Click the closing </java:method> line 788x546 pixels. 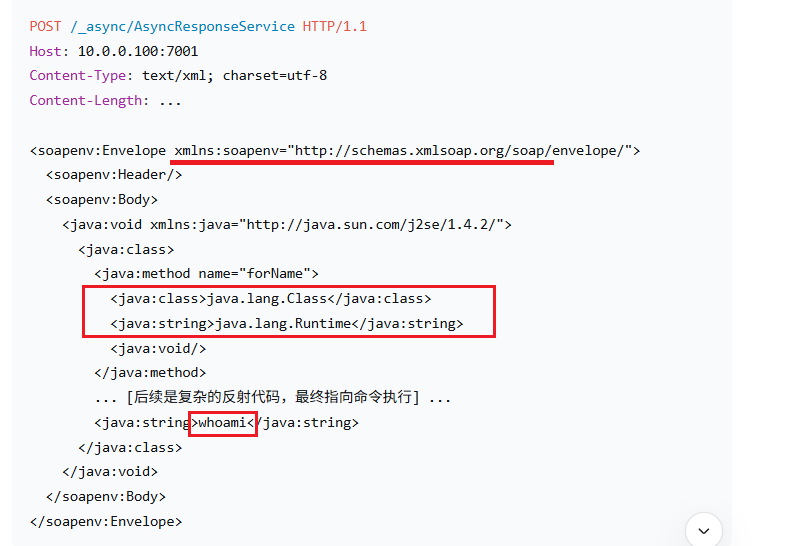coord(150,373)
